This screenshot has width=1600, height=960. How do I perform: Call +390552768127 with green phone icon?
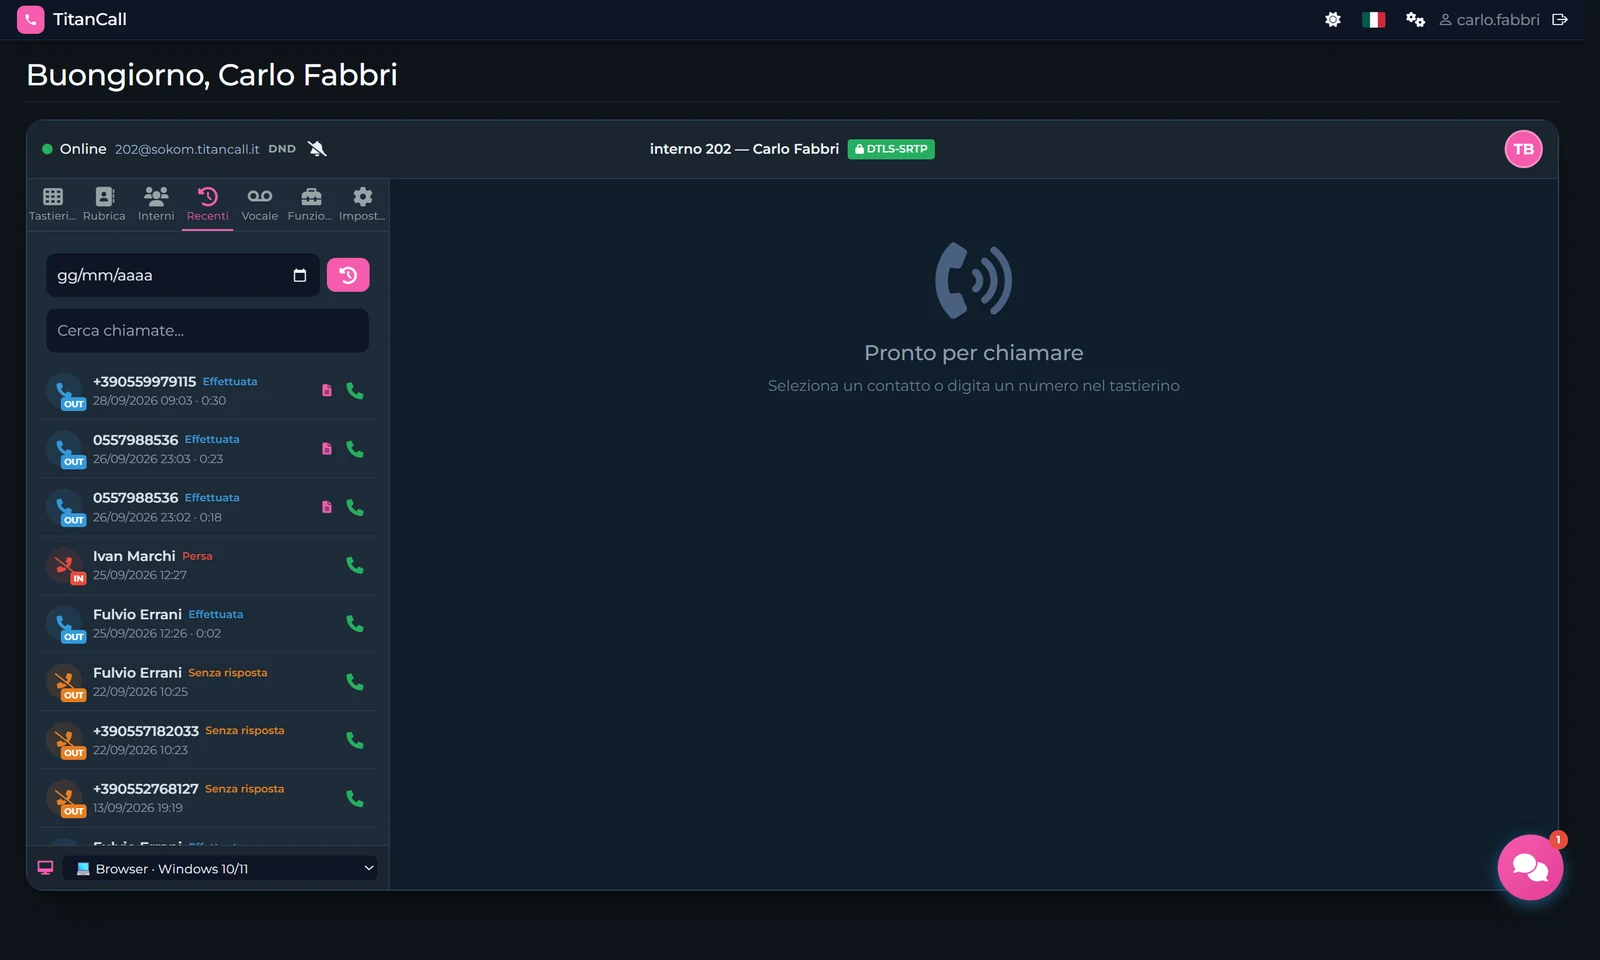pos(355,798)
